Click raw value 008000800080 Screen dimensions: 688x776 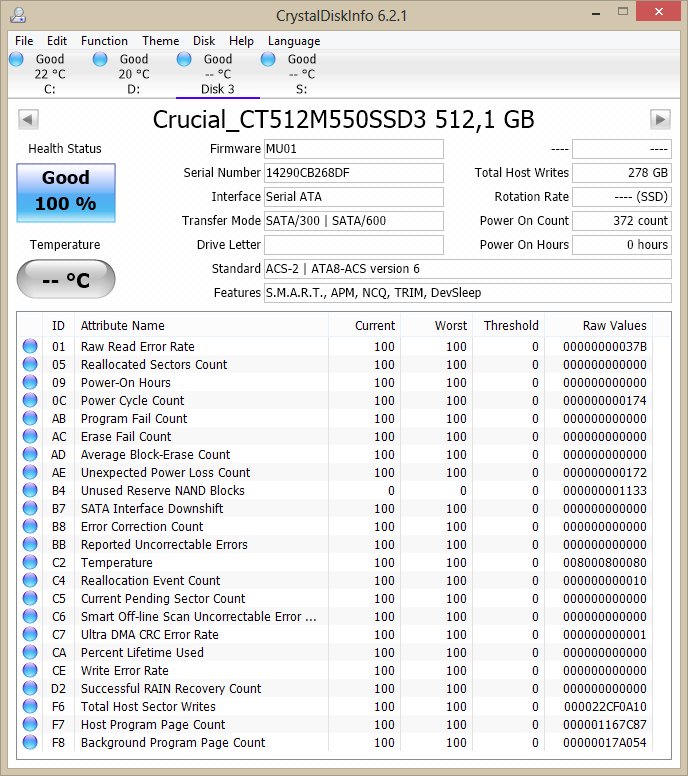[x=605, y=563]
